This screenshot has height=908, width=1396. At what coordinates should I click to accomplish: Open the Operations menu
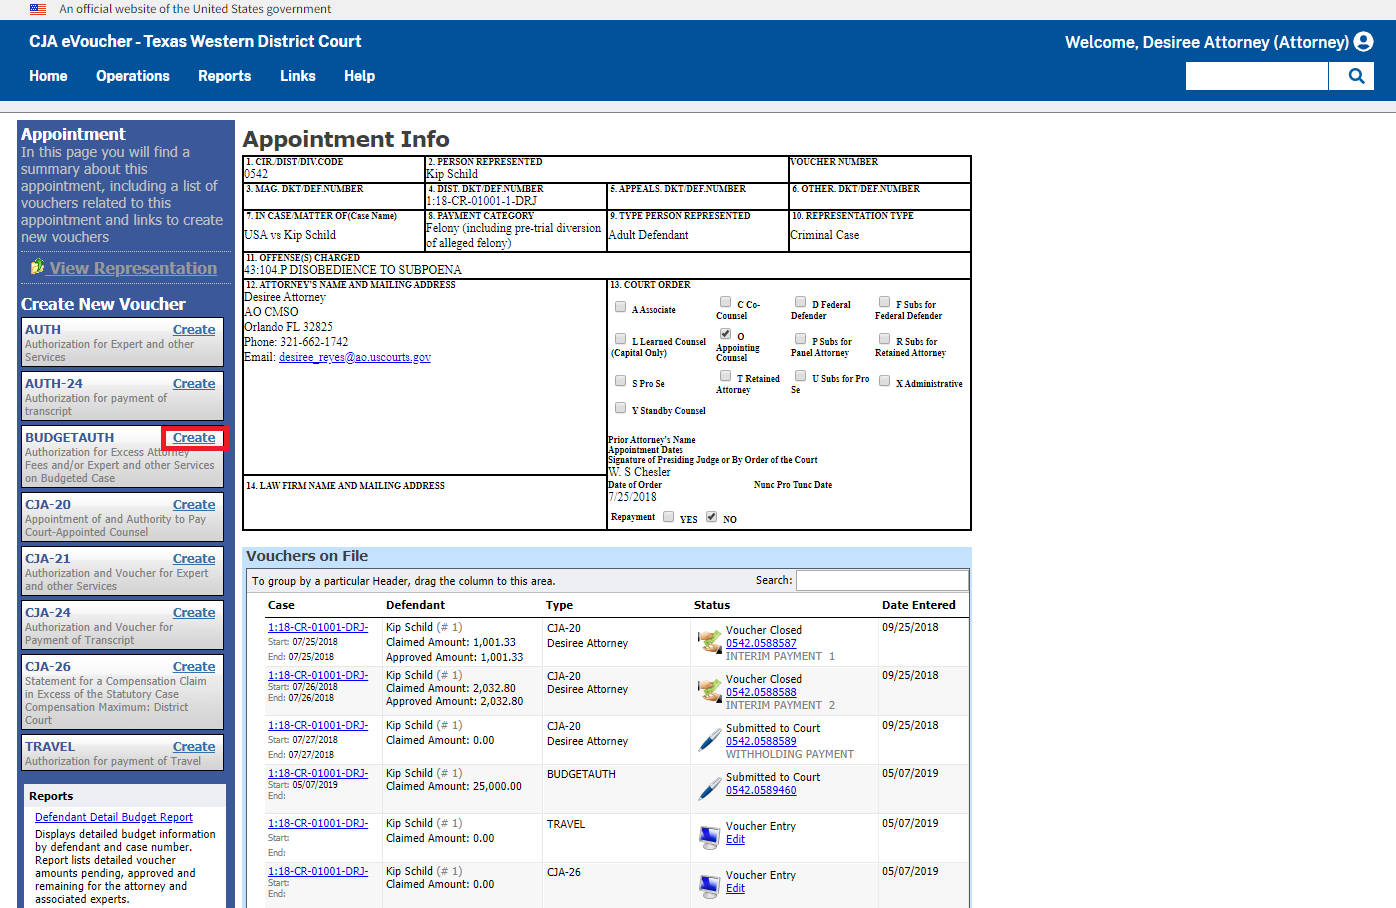click(133, 76)
